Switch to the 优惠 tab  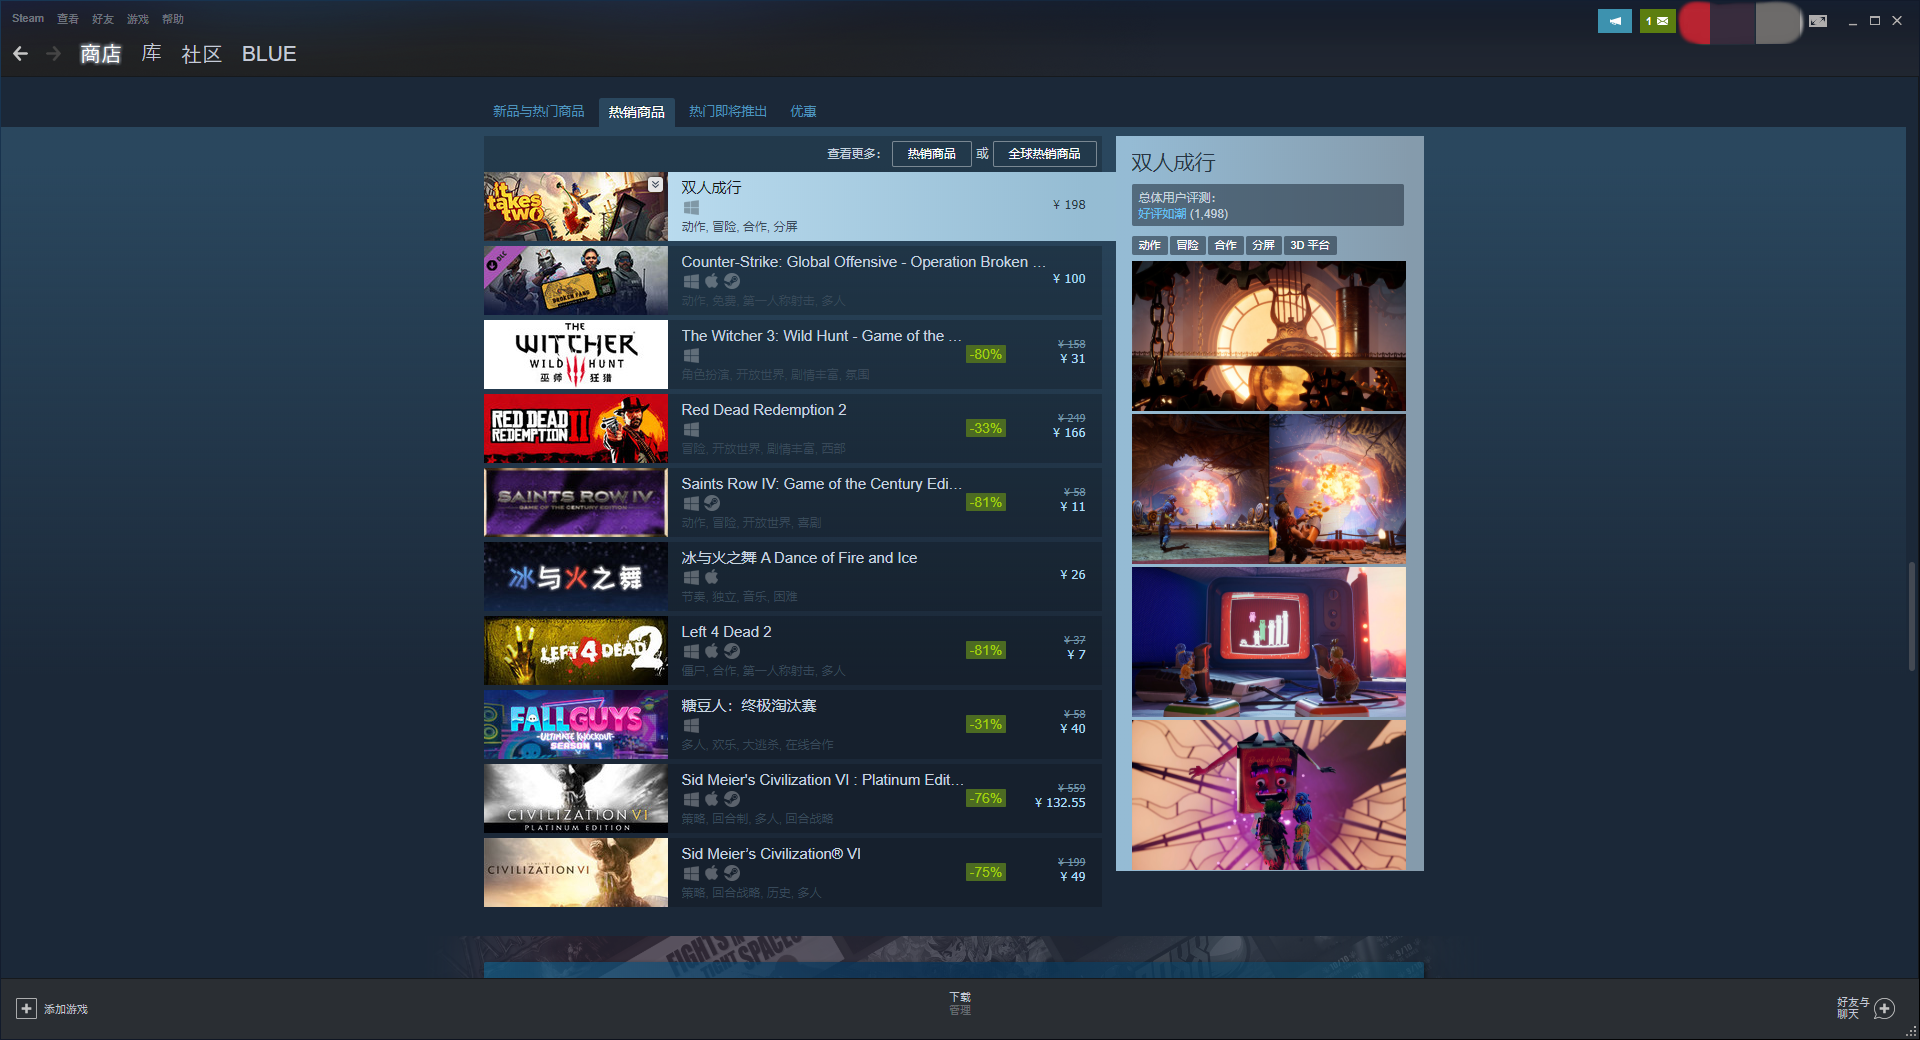pos(803,112)
